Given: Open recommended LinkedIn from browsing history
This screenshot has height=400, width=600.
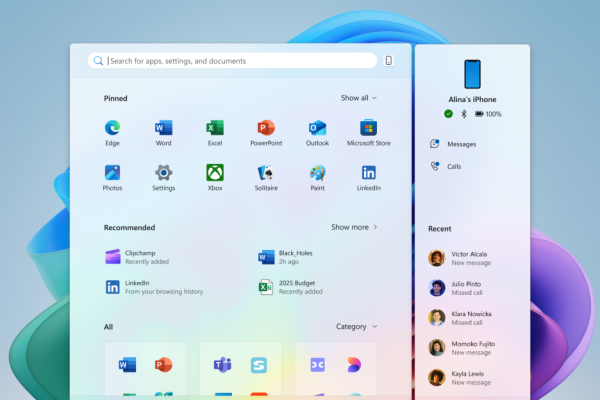Looking at the screenshot, I should pyautogui.click(x=154, y=287).
